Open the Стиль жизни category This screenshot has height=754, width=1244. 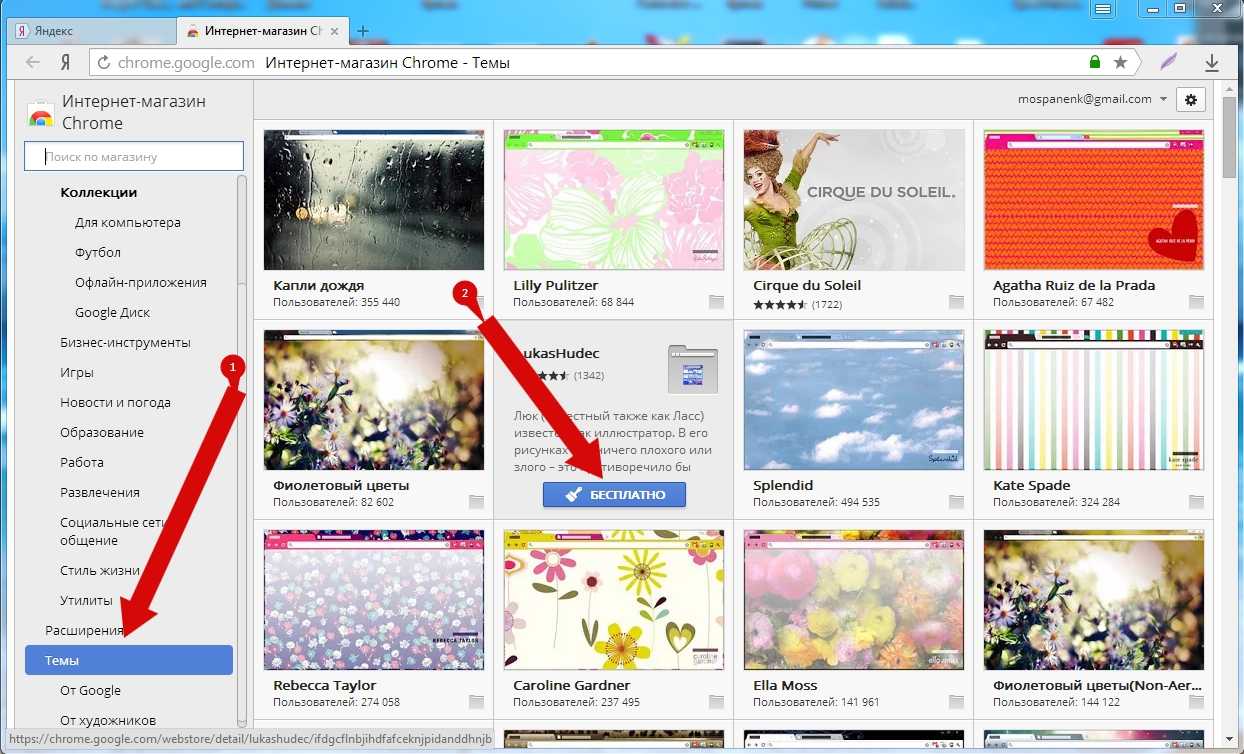tap(99, 570)
